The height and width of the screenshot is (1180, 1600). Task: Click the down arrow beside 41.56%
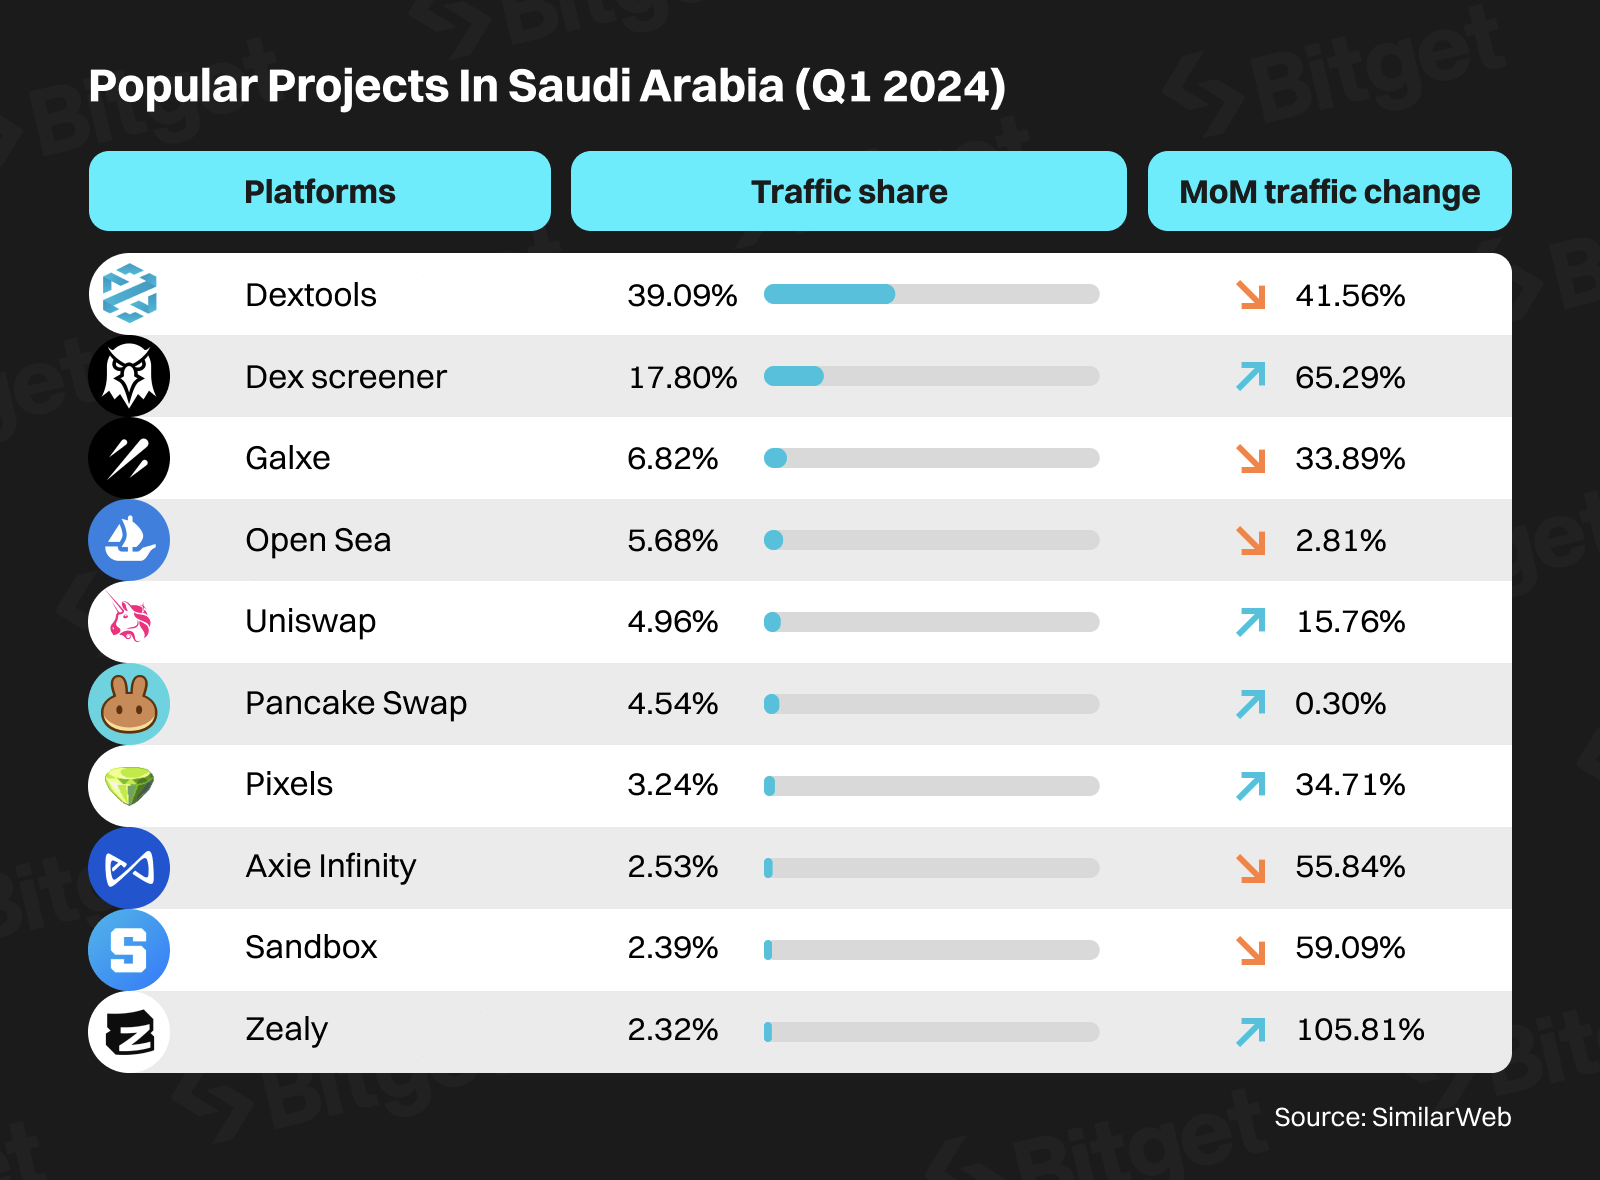[x=1251, y=295]
